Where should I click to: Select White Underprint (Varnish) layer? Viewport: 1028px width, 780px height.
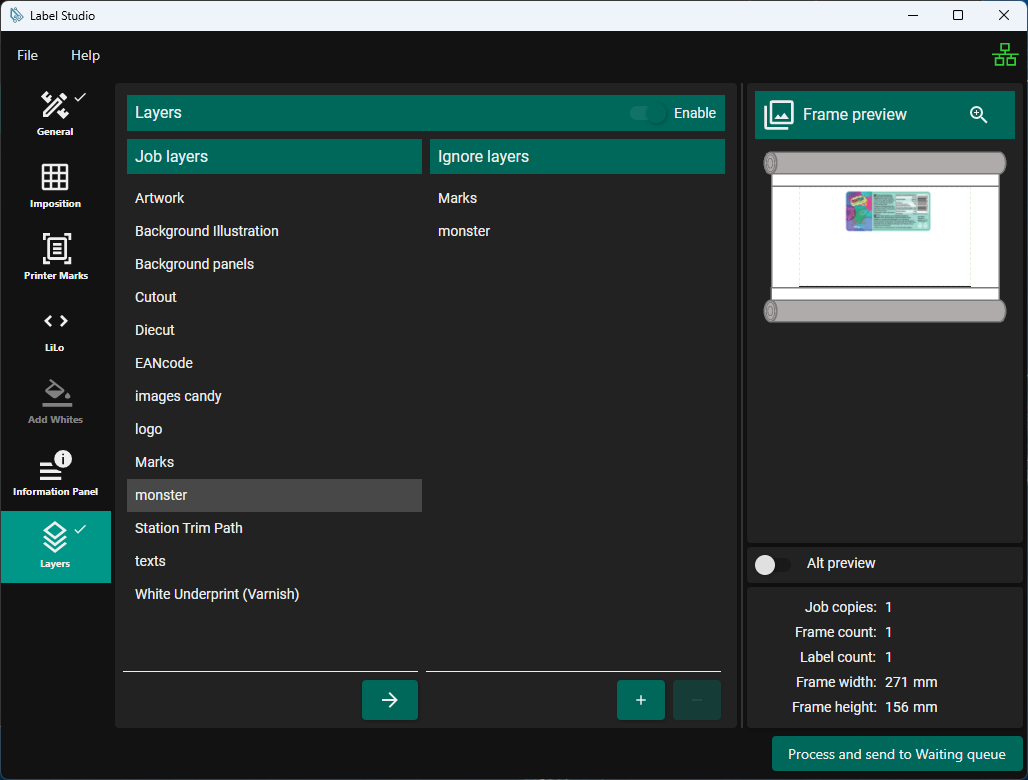pos(217,594)
